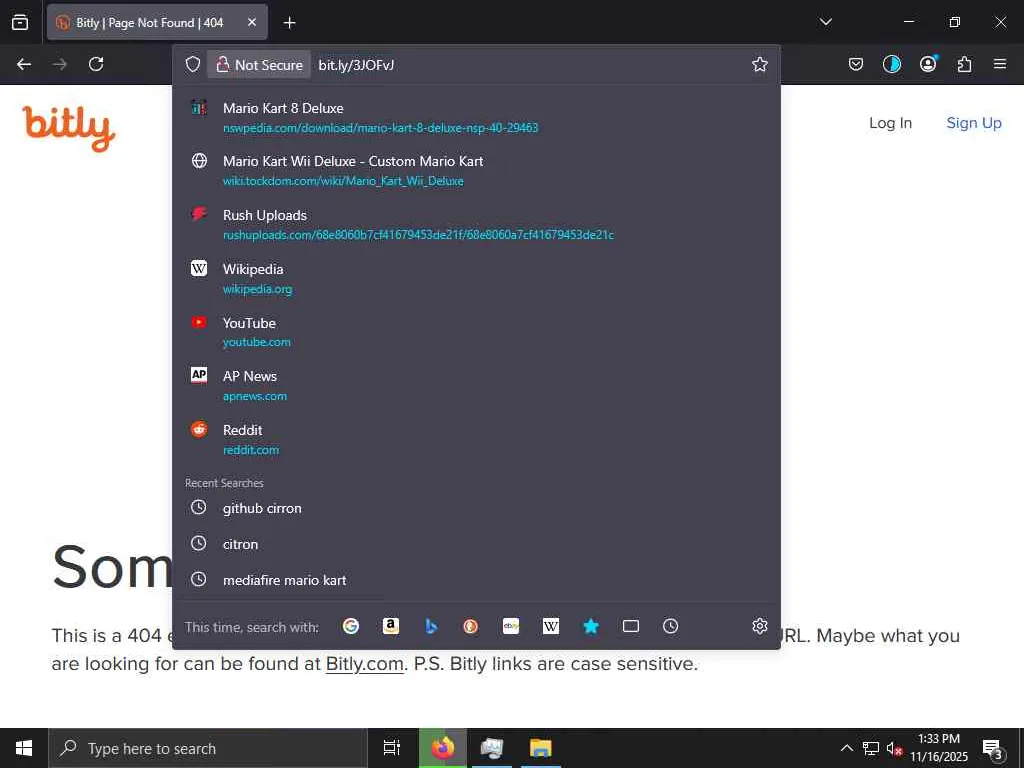The width and height of the screenshot is (1024, 768).
Task: Open the Dark Reader extension icon
Action: coord(891,64)
